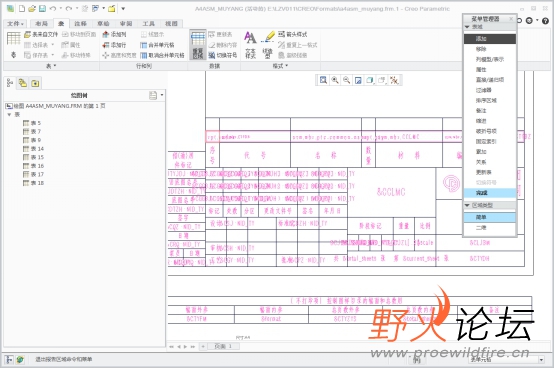Select 添加 in the menu manager
The image size is (554, 369).
490,39
